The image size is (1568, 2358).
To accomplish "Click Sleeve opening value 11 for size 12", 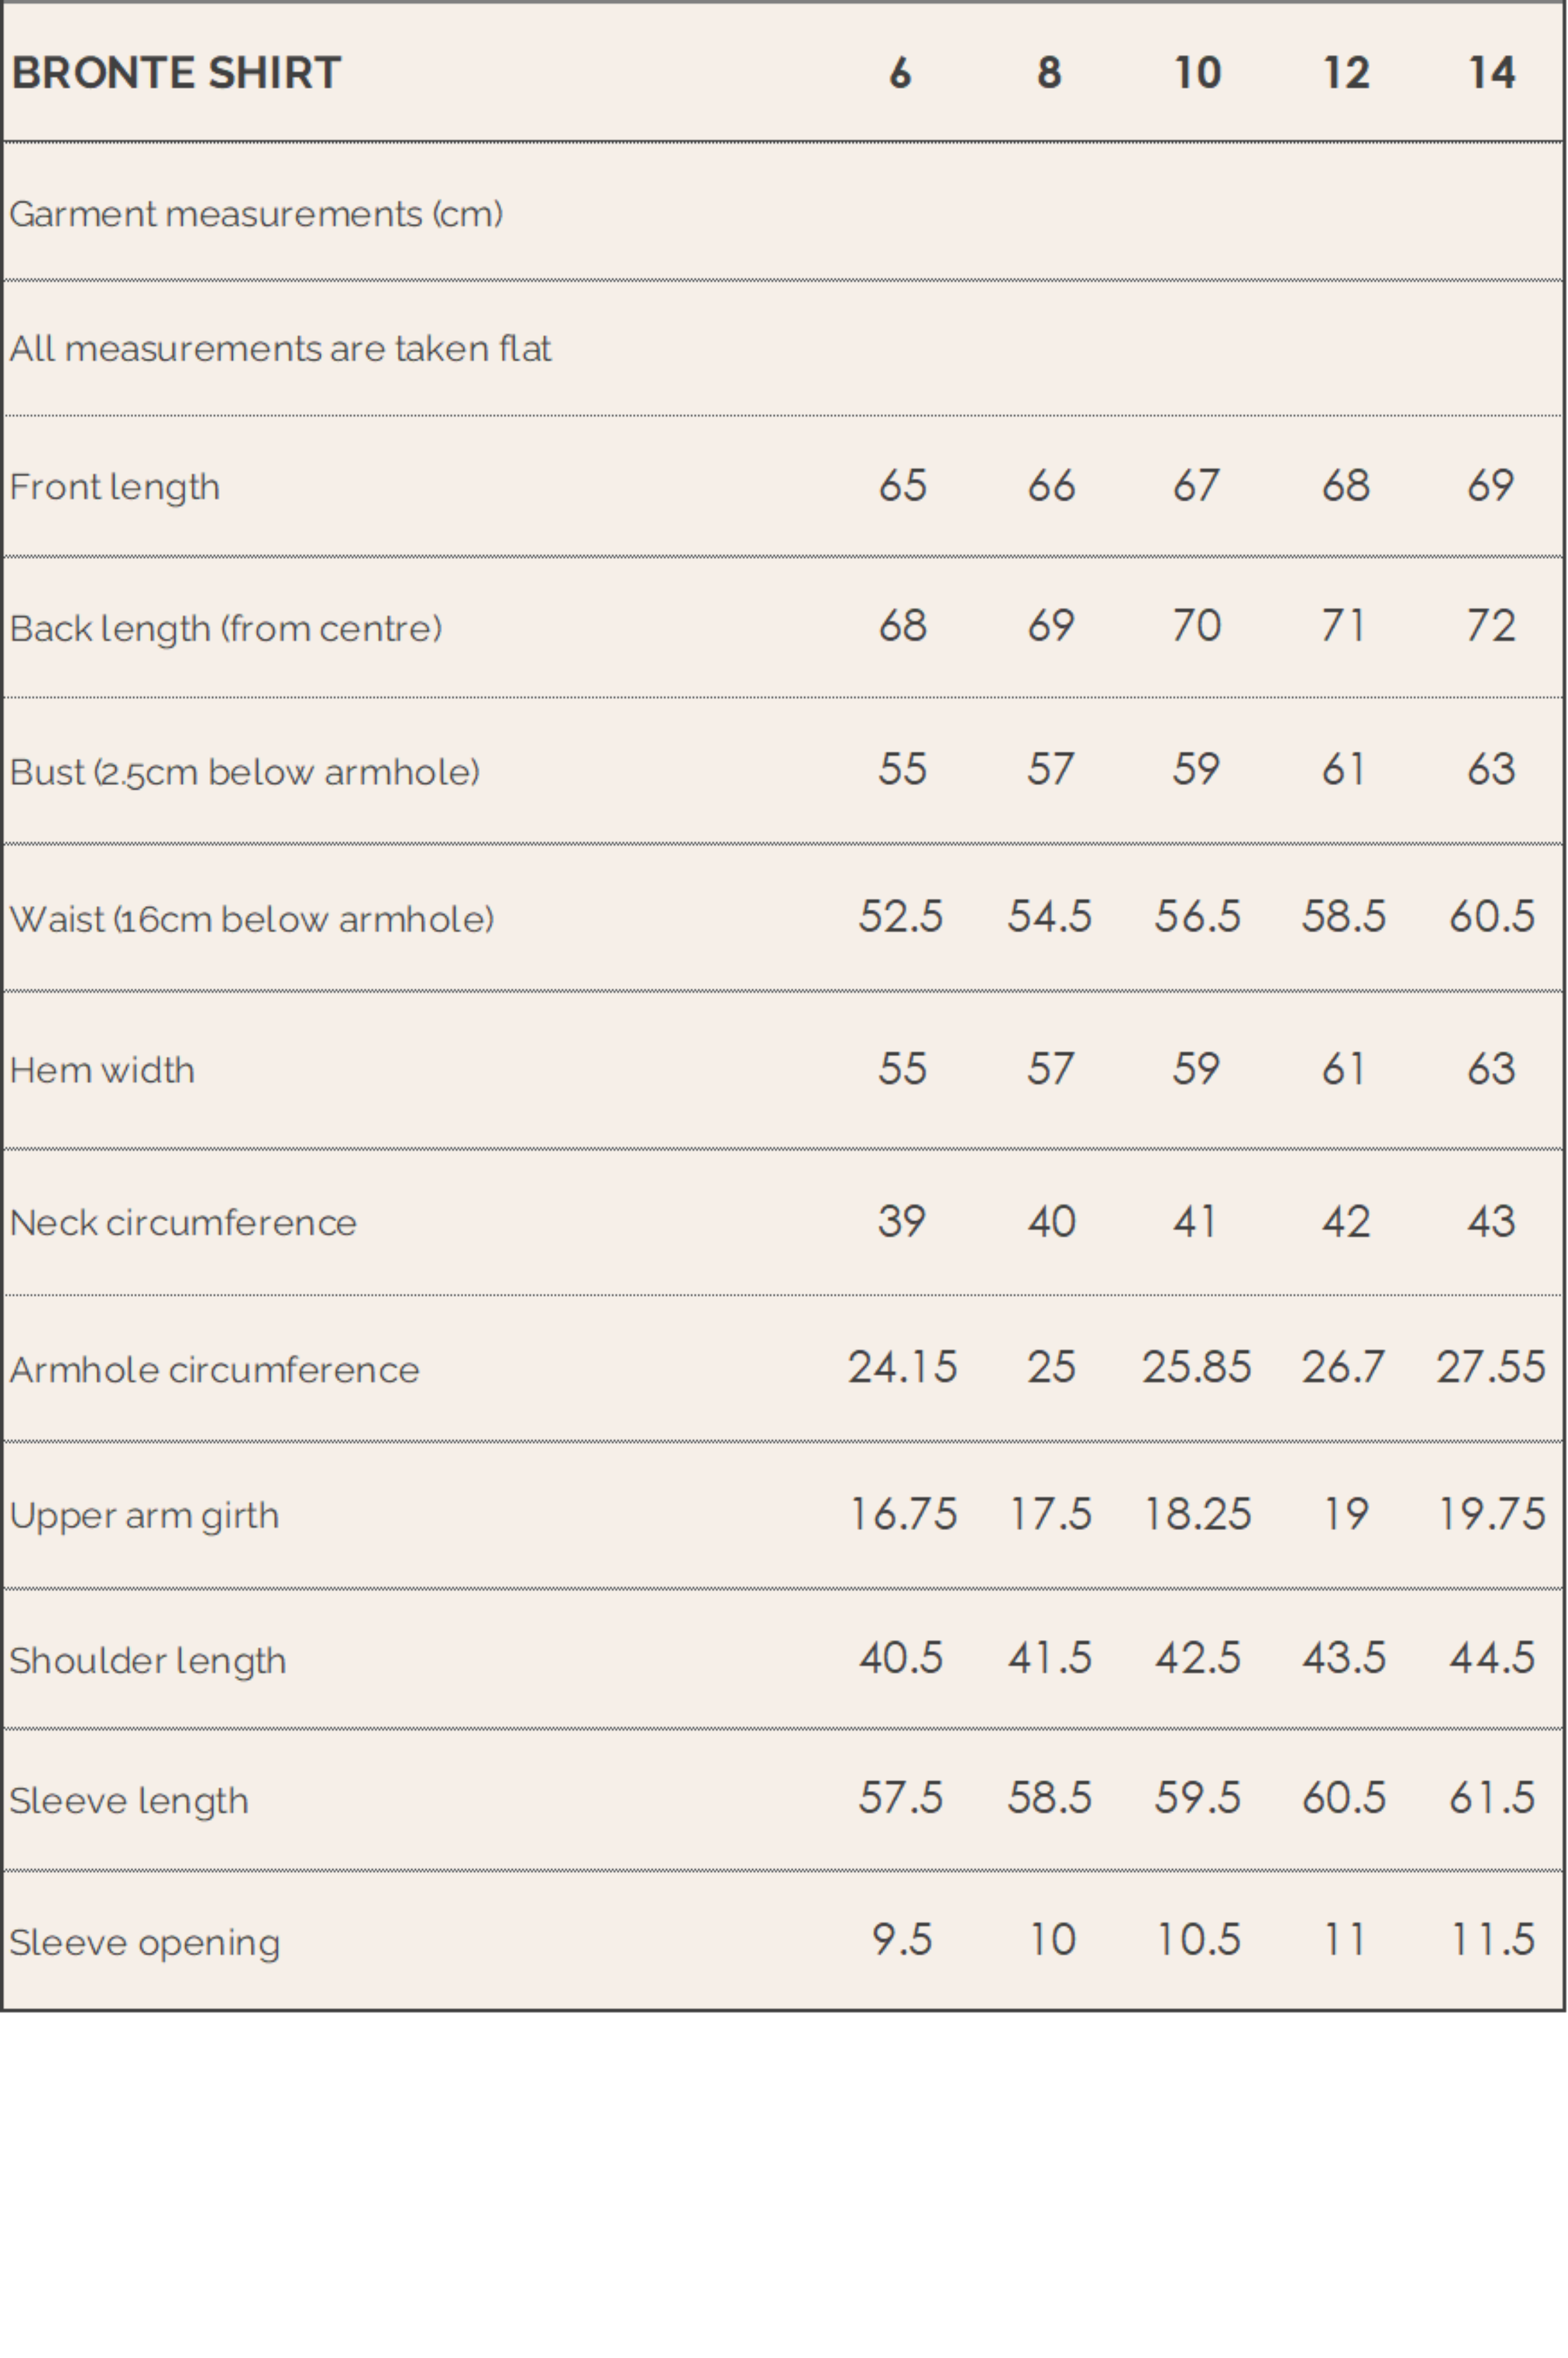I will pos(1344,1940).
